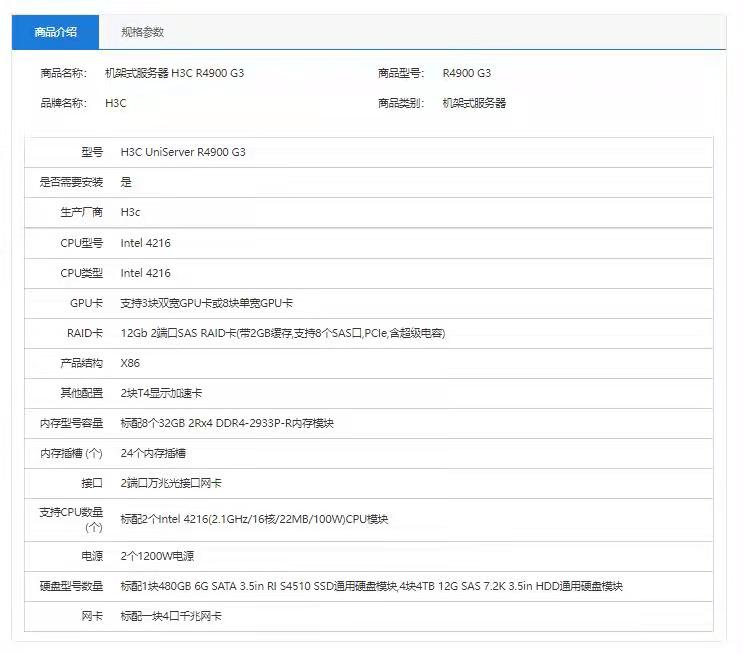The width and height of the screenshot is (743, 654).
Task: Select Intel 4216 in CPU类型 row
Action: coord(145,273)
